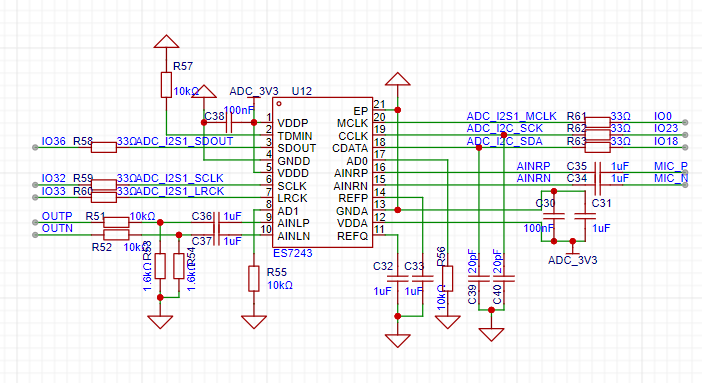The width and height of the screenshot is (702, 383).
Task: Select the ADC_I2C_SDA net label
Action: click(505, 142)
